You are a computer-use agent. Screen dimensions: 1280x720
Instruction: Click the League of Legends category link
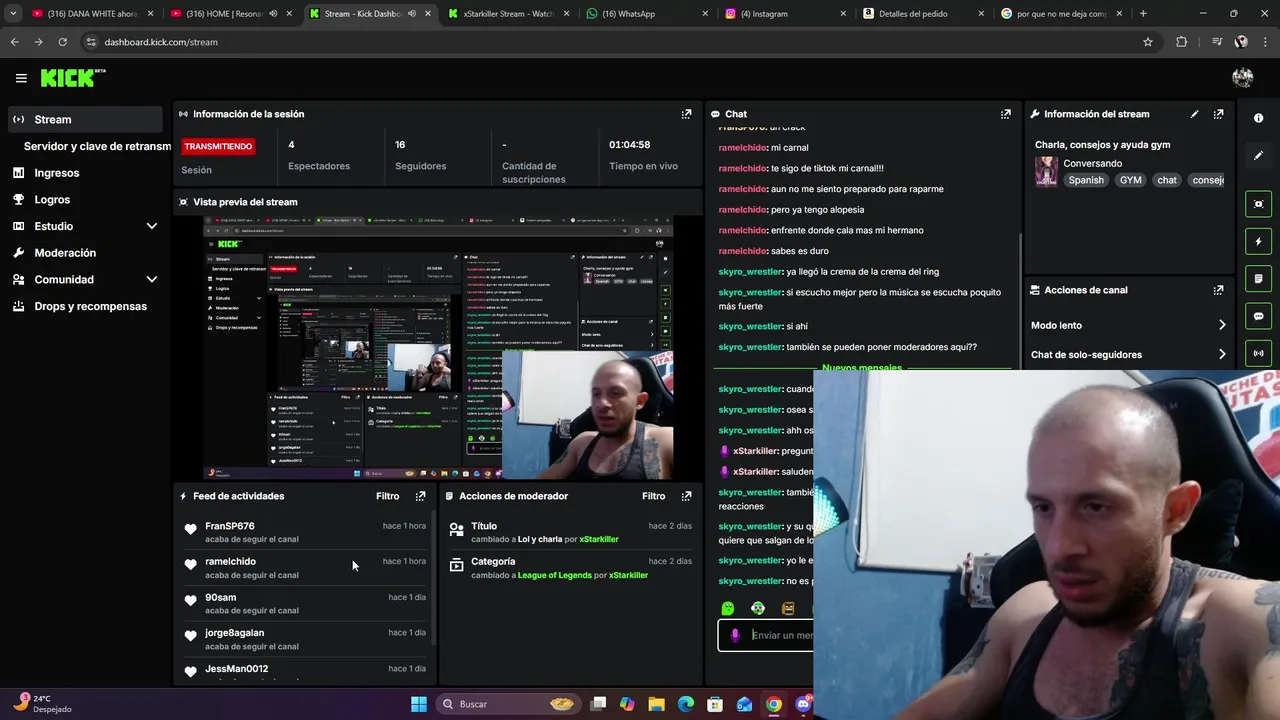click(x=555, y=575)
